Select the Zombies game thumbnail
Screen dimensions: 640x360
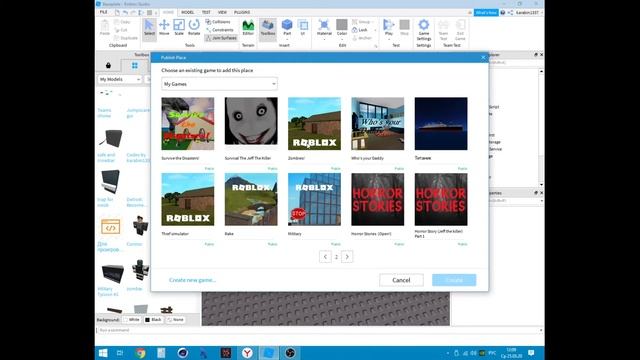click(314, 124)
